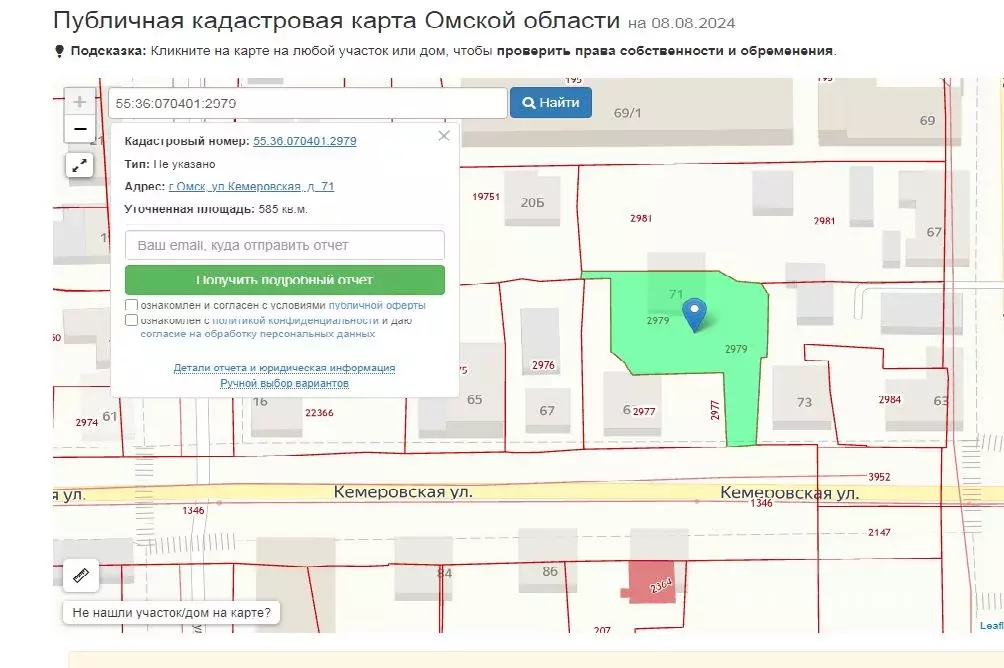Image resolution: width=1004 pixels, height=668 pixels.
Task: Click Не нашли участок/дом на карте button
Action: pos(172,612)
